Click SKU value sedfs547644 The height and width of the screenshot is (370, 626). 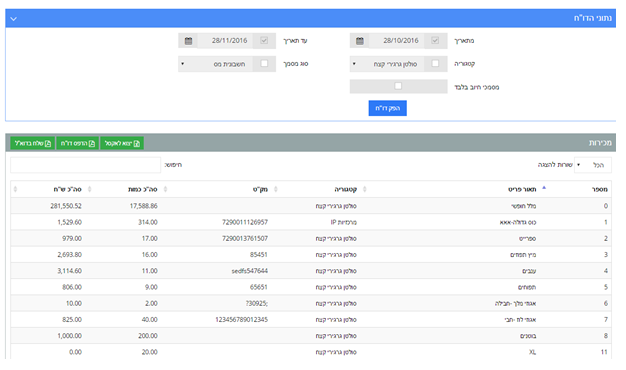(250, 271)
